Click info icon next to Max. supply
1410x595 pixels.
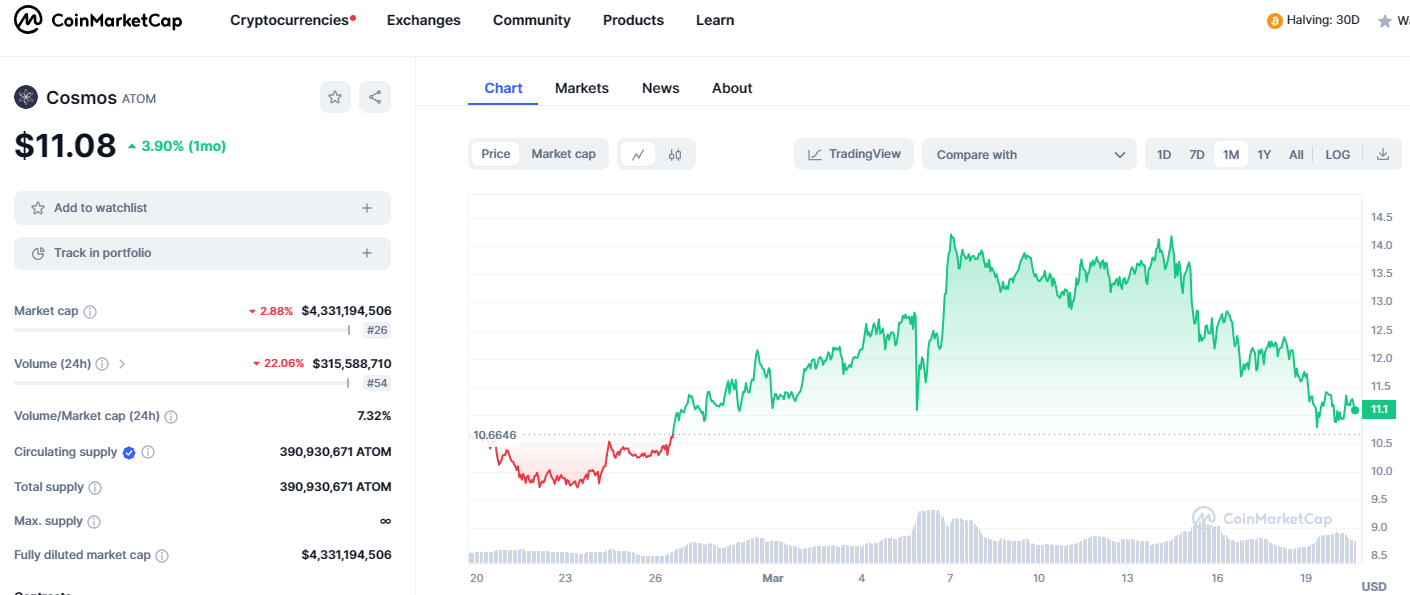(x=94, y=522)
